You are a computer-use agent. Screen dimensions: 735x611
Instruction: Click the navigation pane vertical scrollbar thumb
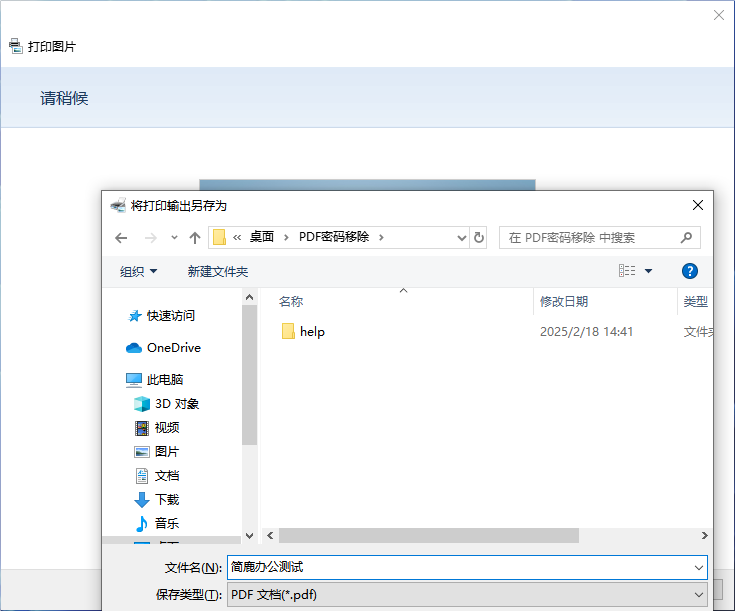(x=249, y=375)
